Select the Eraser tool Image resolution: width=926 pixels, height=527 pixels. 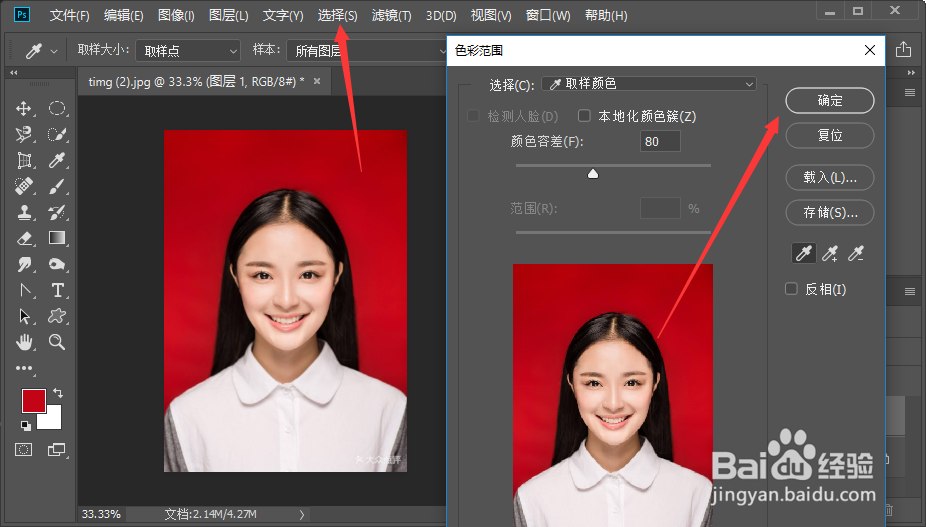click(x=24, y=238)
